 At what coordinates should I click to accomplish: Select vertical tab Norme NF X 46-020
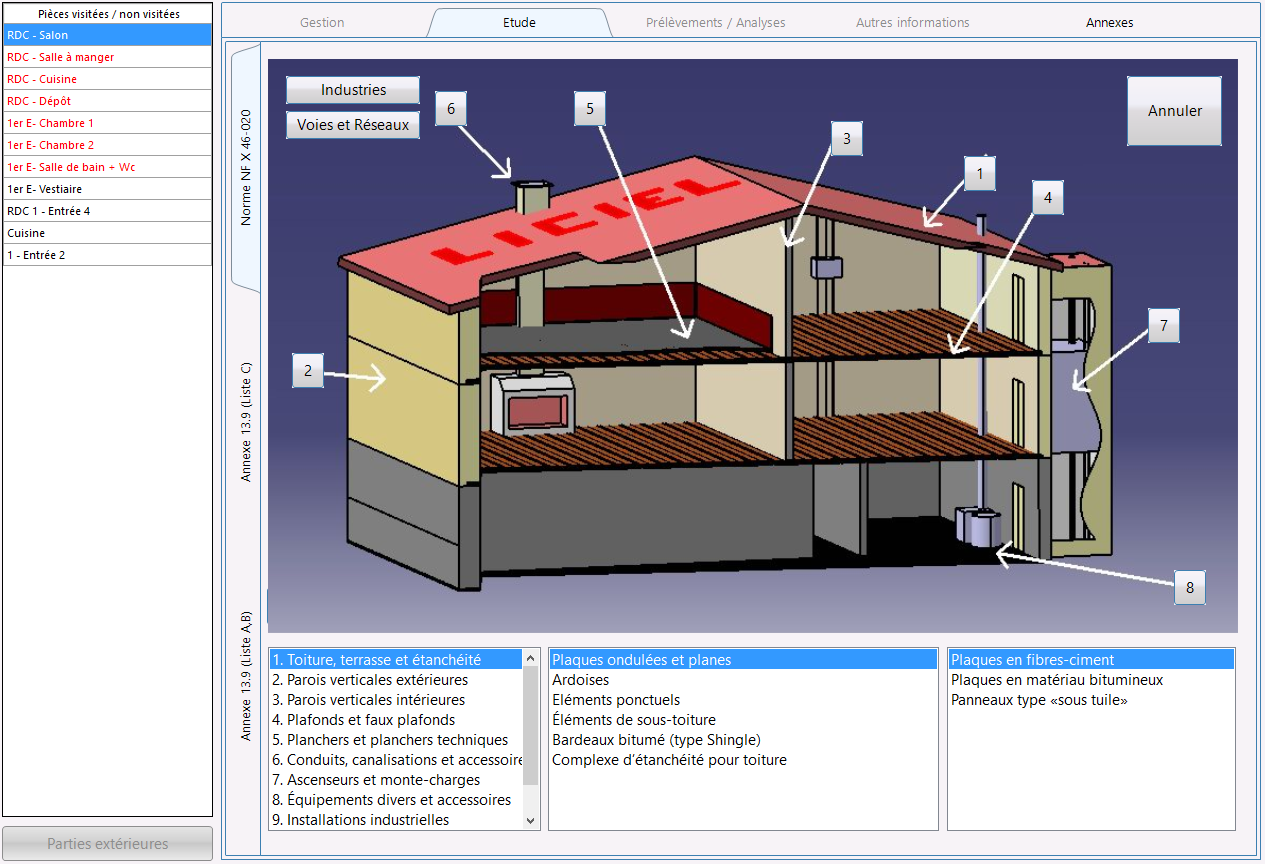point(246,167)
